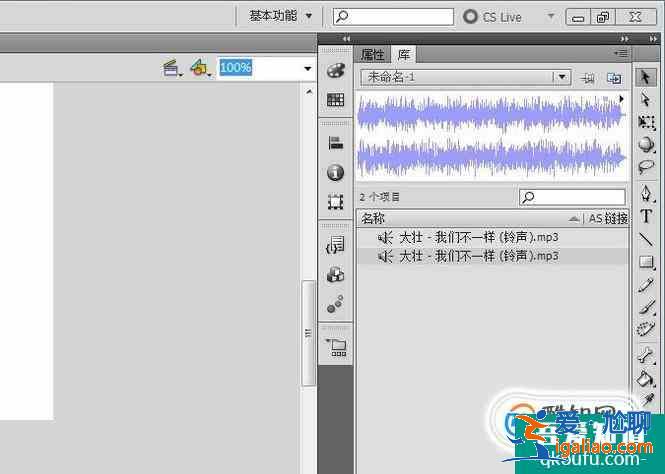The height and width of the screenshot is (474, 665).
Task: Toggle sort order arrow in the name column
Action: [x=573, y=219]
